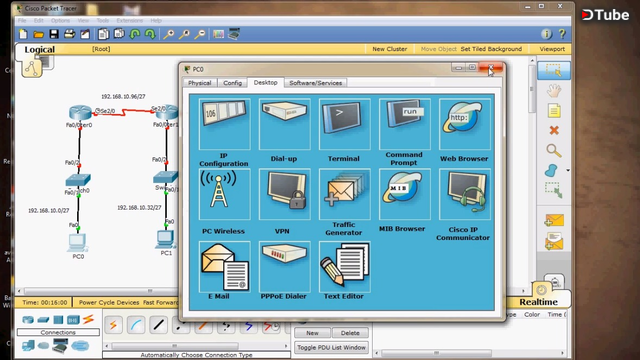Viewport: 640px width, 360px height.
Task: Click the Redo toolbar icon
Action: pos(150,34)
